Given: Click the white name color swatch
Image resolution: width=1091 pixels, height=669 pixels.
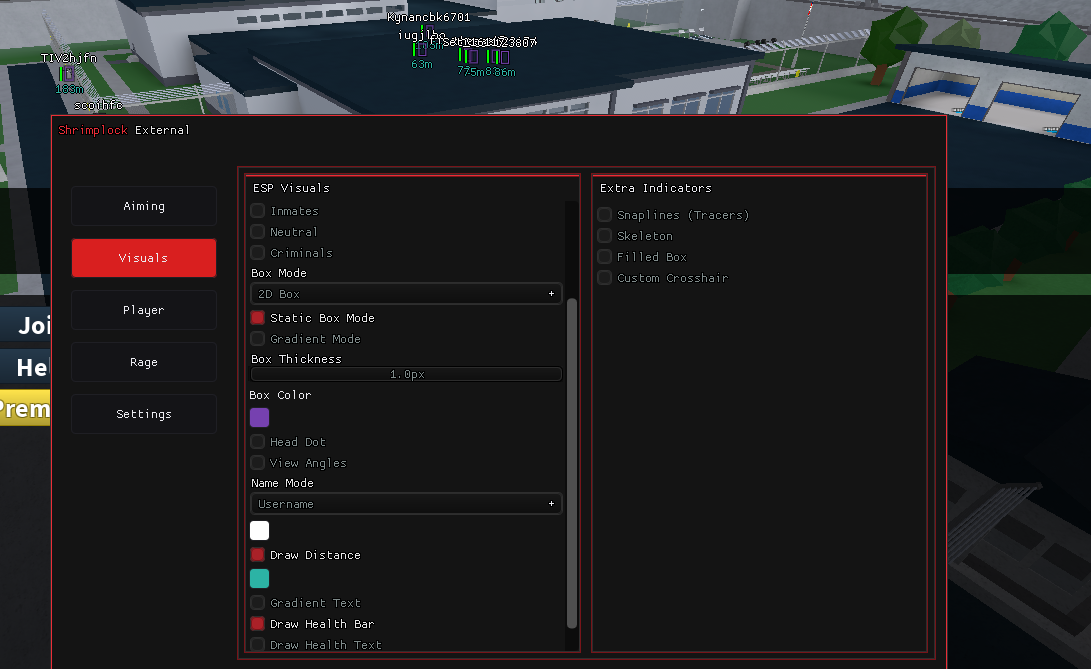Looking at the screenshot, I should (x=260, y=530).
